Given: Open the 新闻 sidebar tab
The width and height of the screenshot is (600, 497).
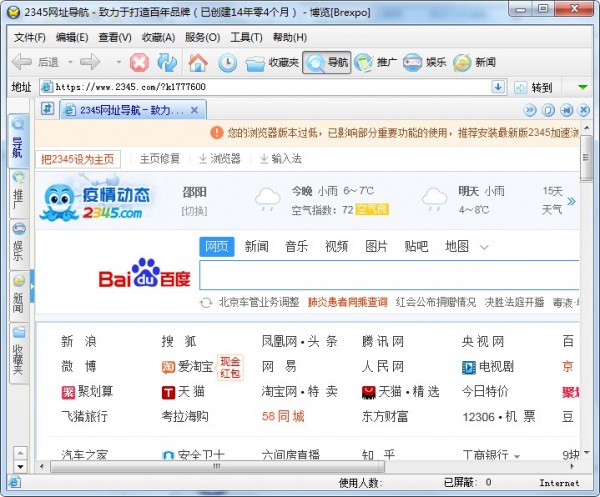Looking at the screenshot, I should pos(18,296).
